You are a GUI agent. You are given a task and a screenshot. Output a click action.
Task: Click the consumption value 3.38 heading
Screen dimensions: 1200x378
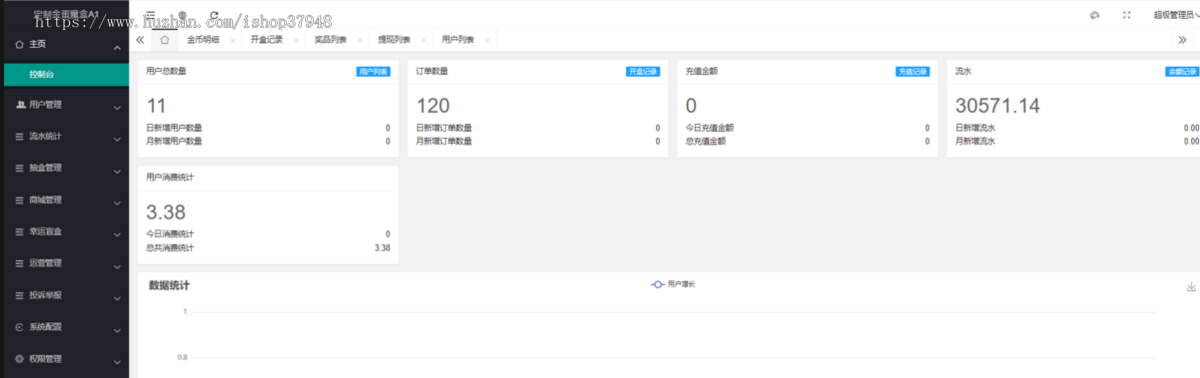(165, 212)
